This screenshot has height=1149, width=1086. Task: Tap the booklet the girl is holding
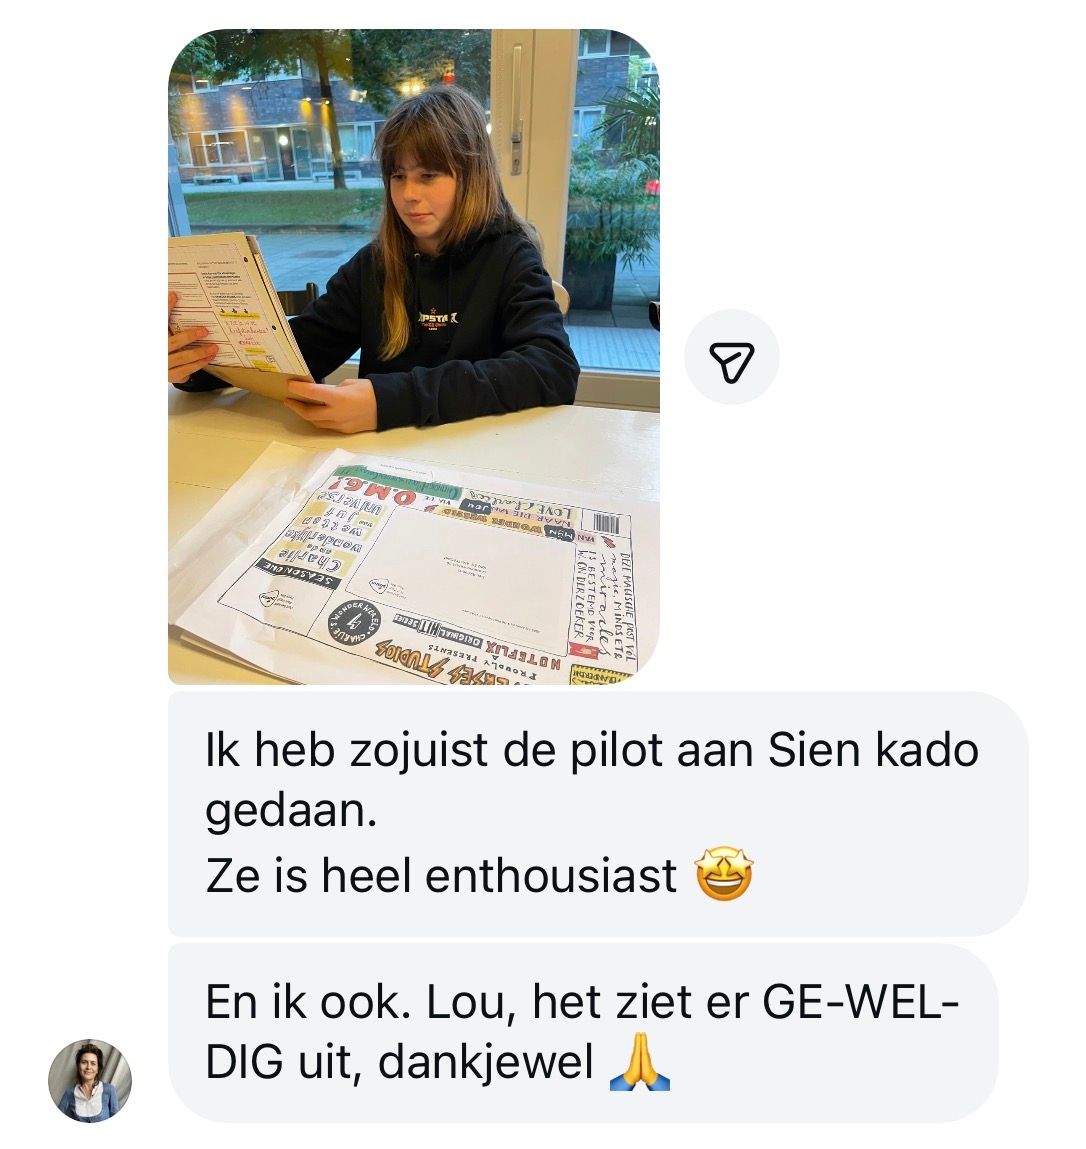click(x=240, y=315)
